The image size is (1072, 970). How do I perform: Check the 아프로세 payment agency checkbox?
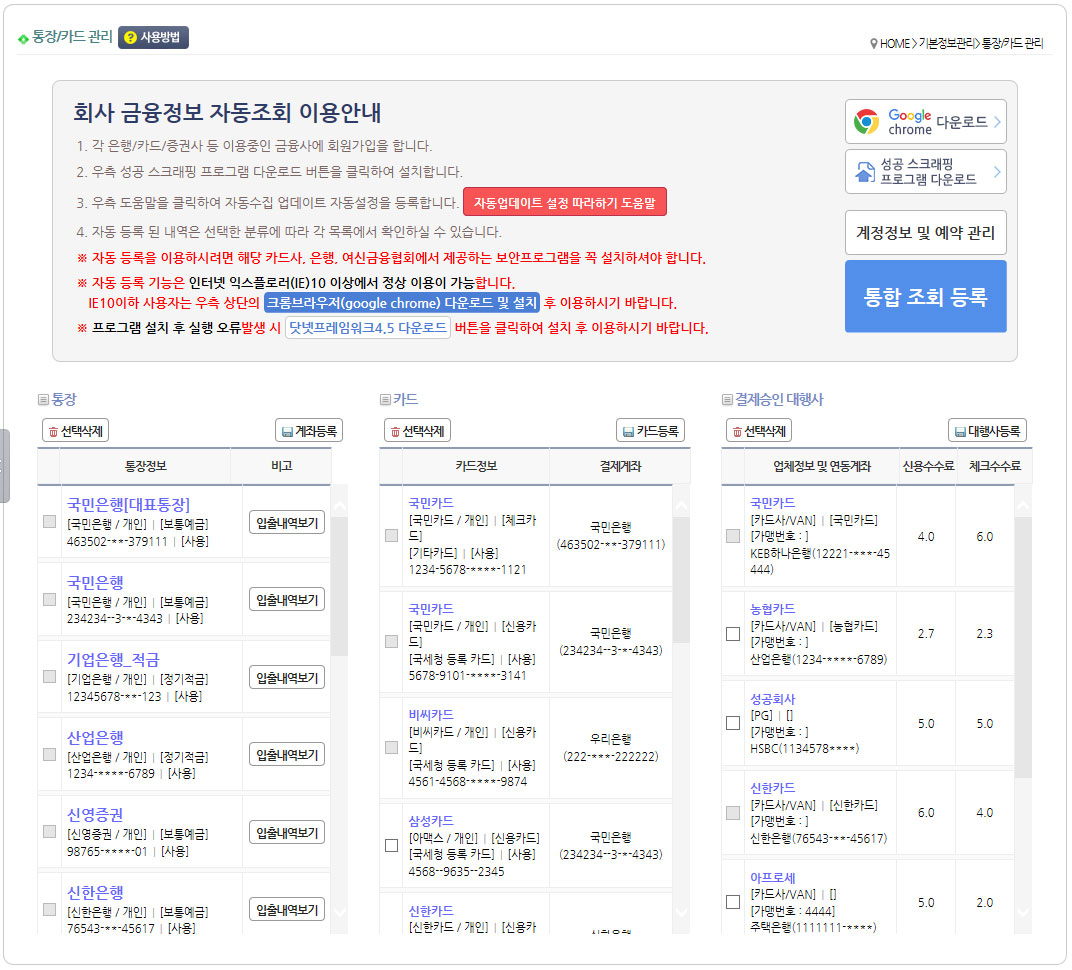coord(733,902)
